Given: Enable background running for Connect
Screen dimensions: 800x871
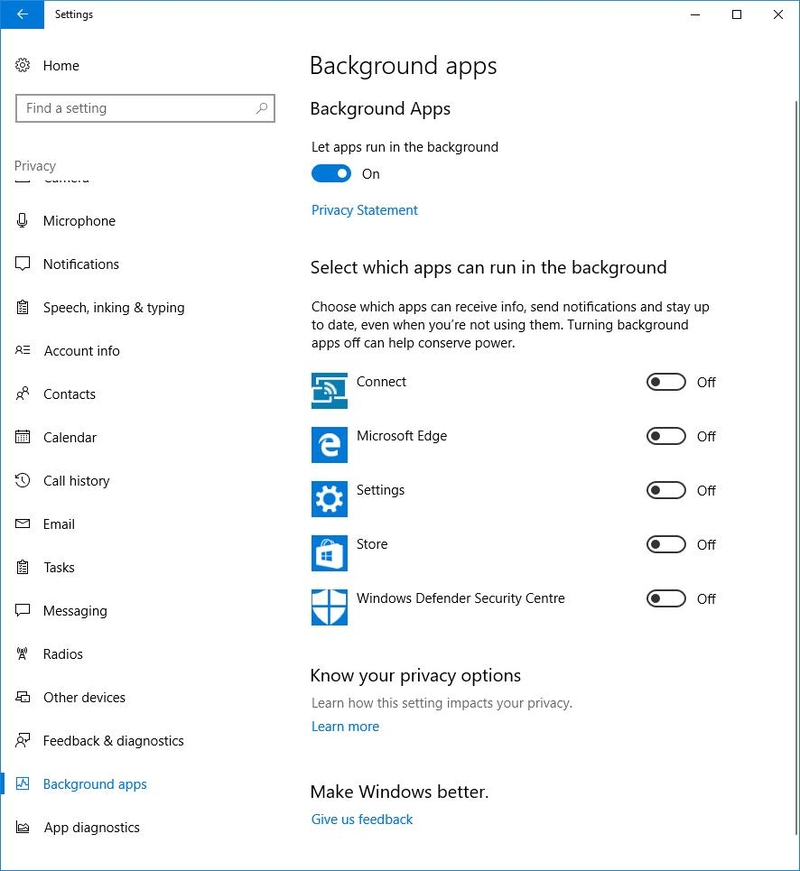Looking at the screenshot, I should [666, 382].
